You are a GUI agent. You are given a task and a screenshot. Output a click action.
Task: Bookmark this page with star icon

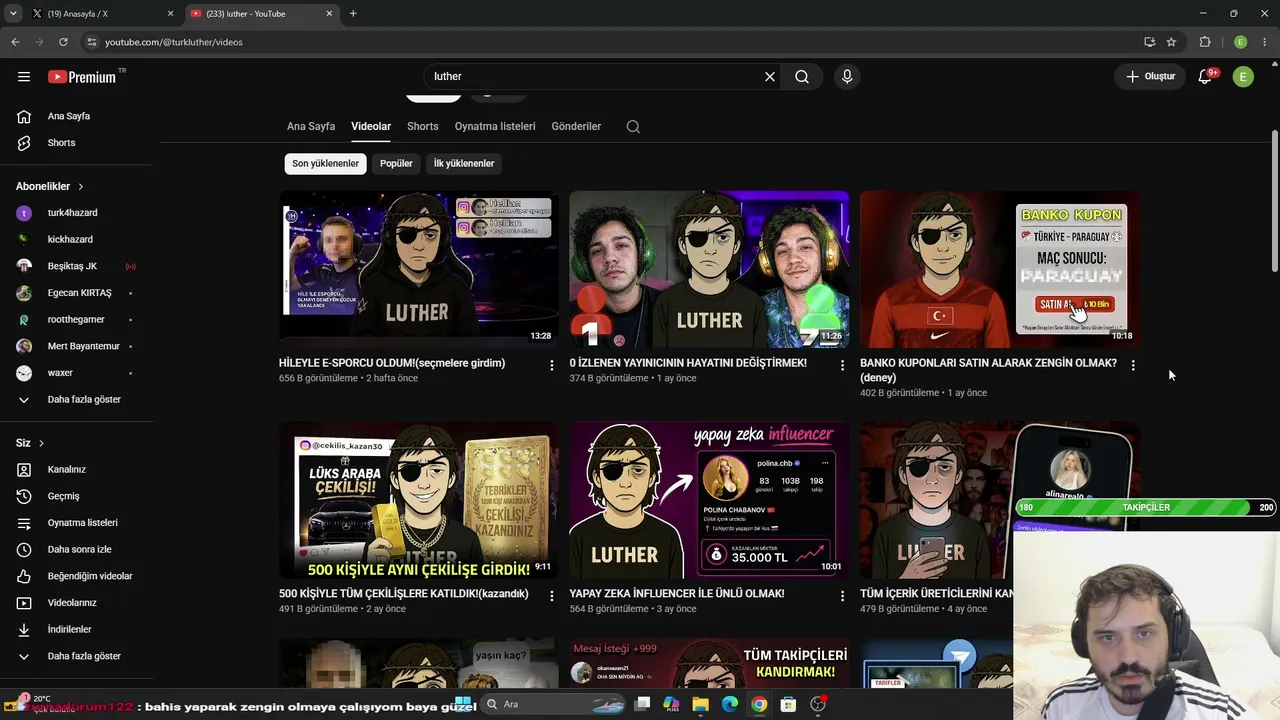1171,42
